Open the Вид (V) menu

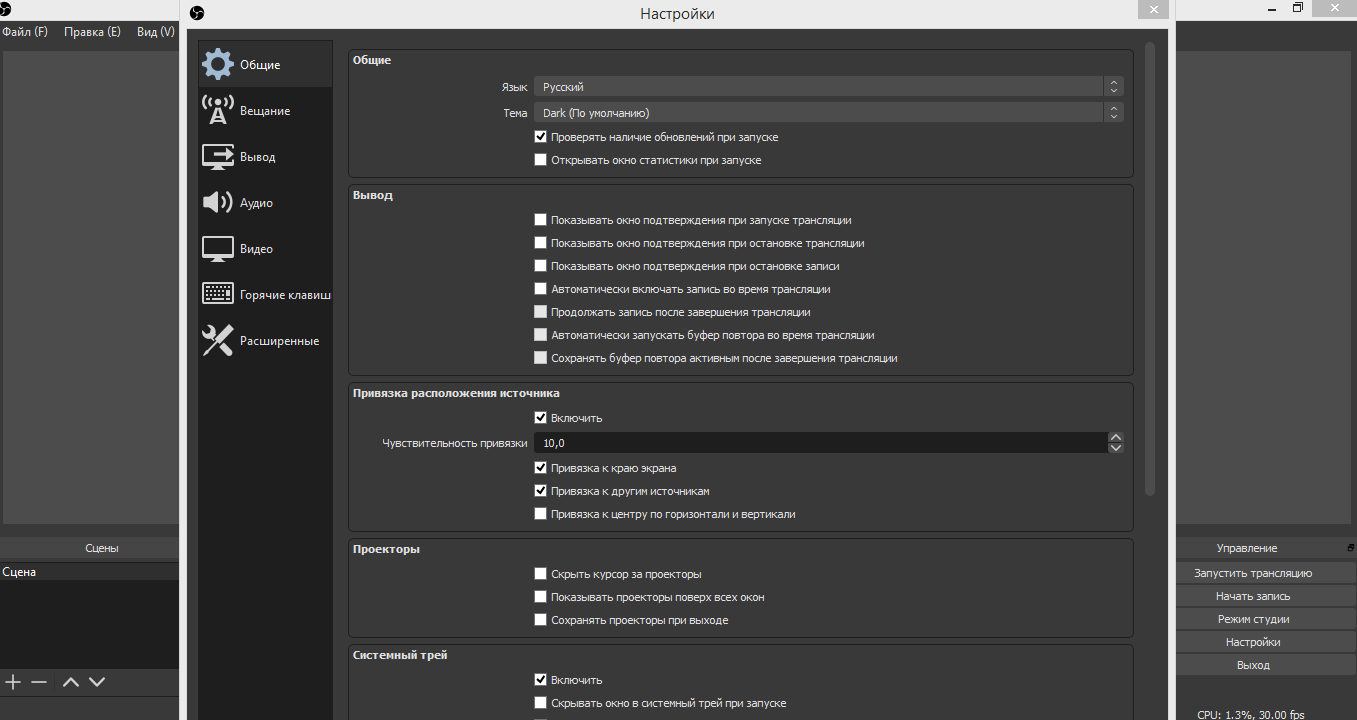[155, 32]
